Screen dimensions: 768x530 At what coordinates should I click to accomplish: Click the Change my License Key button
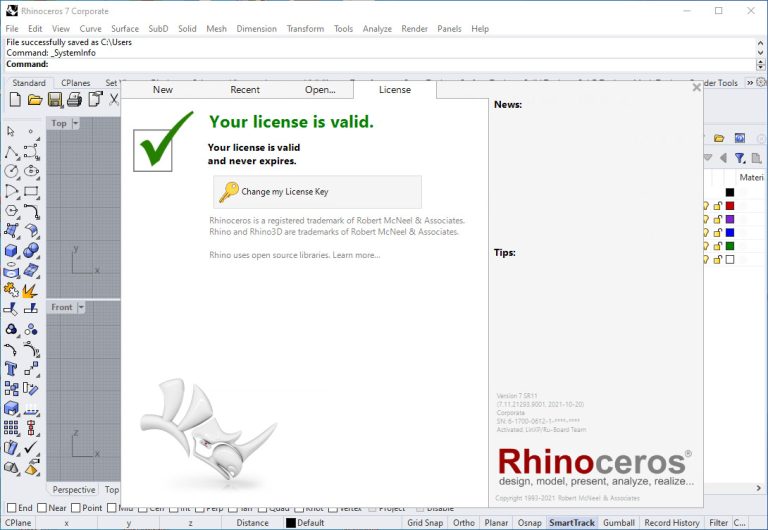(x=317, y=192)
